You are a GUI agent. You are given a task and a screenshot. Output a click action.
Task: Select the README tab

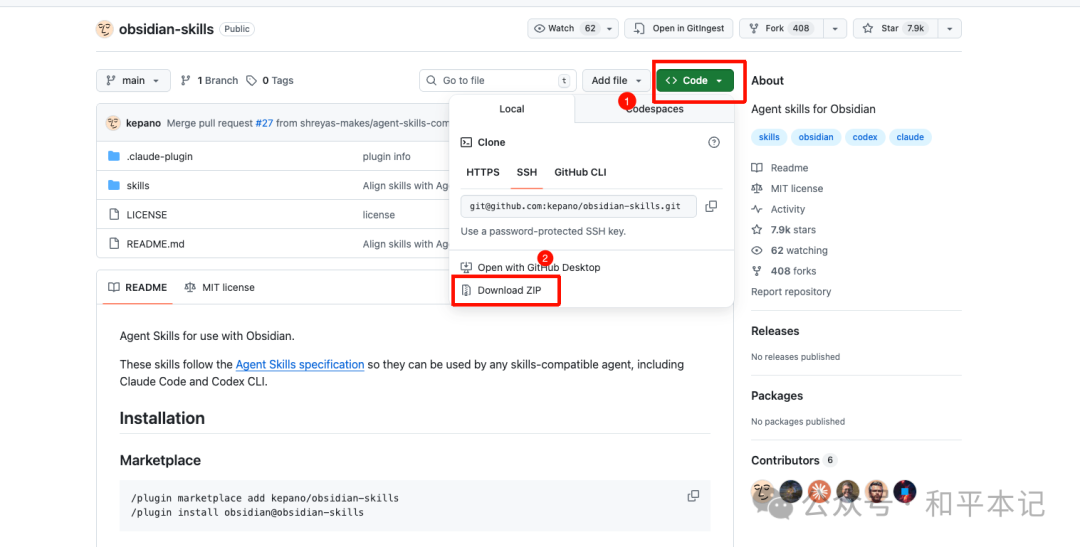137,287
